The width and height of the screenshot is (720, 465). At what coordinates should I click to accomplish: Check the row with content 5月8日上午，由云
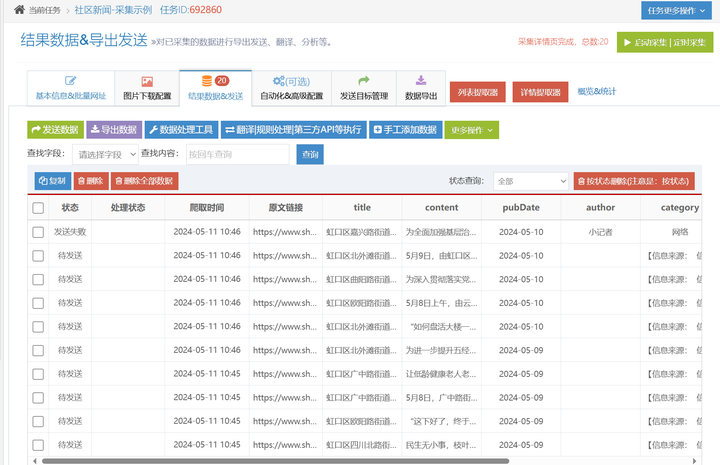click(x=38, y=303)
